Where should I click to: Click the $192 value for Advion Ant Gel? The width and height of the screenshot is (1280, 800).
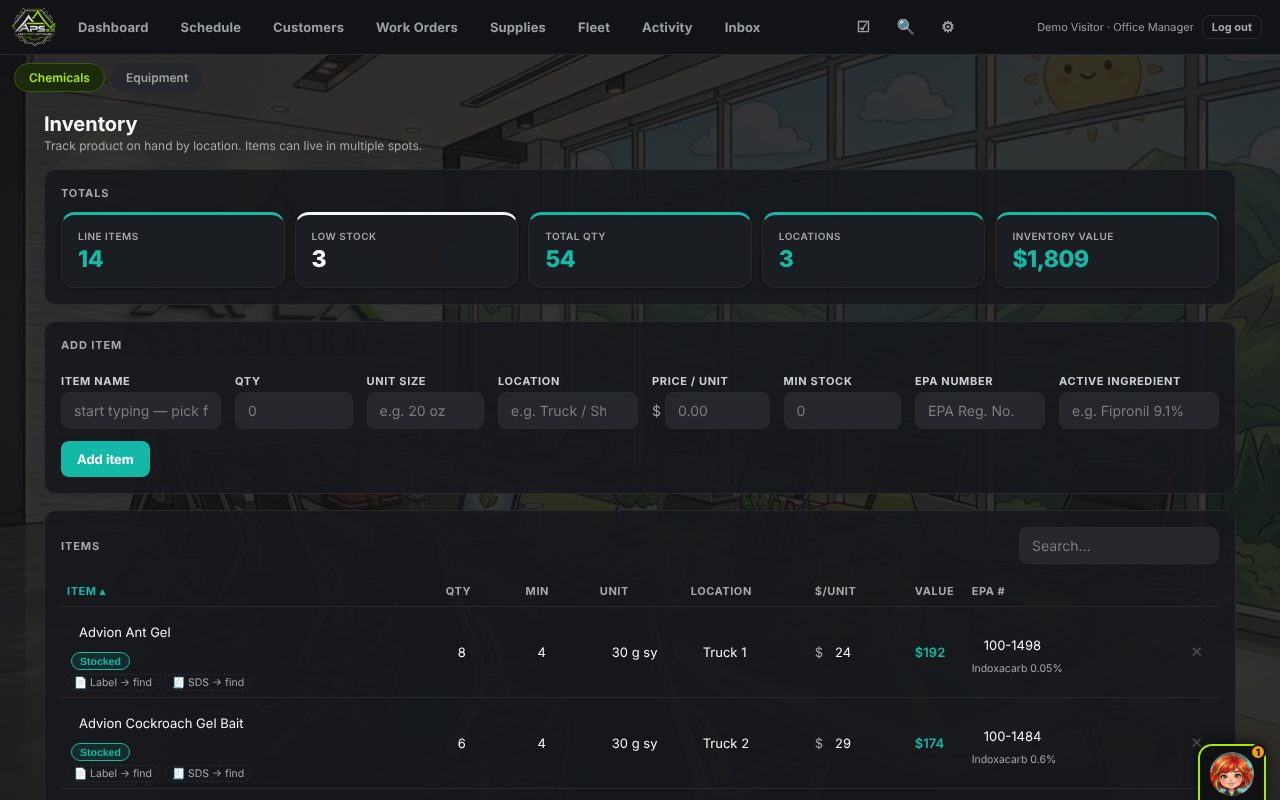click(x=930, y=652)
